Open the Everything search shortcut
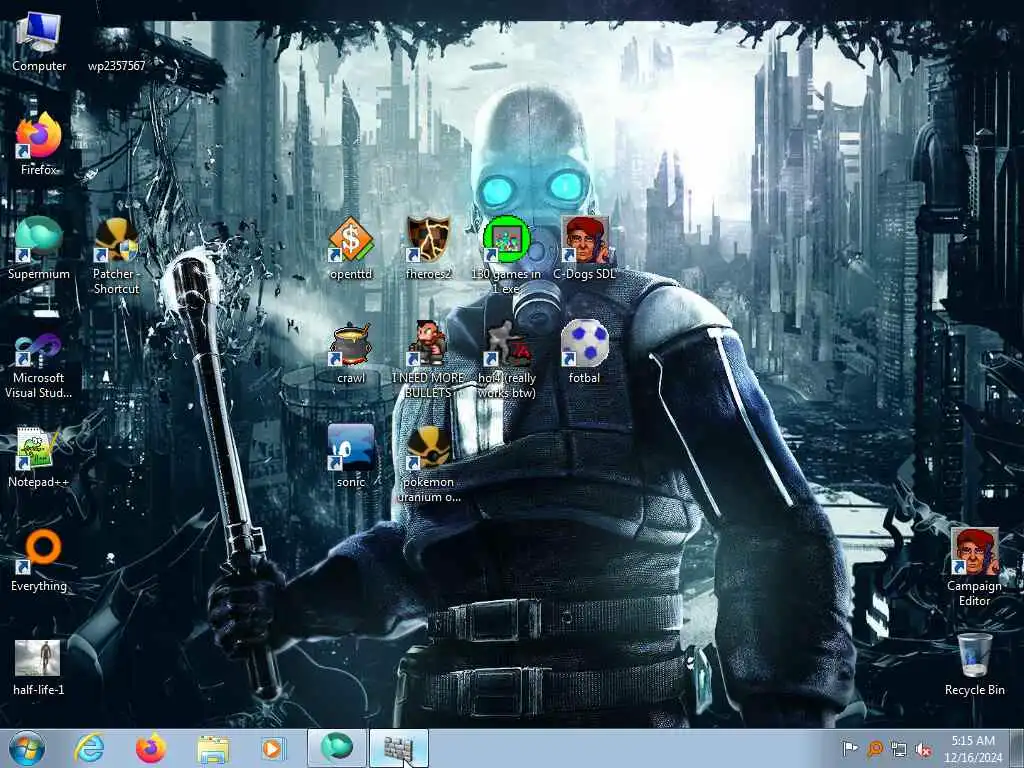This screenshot has width=1024, height=768. click(39, 560)
